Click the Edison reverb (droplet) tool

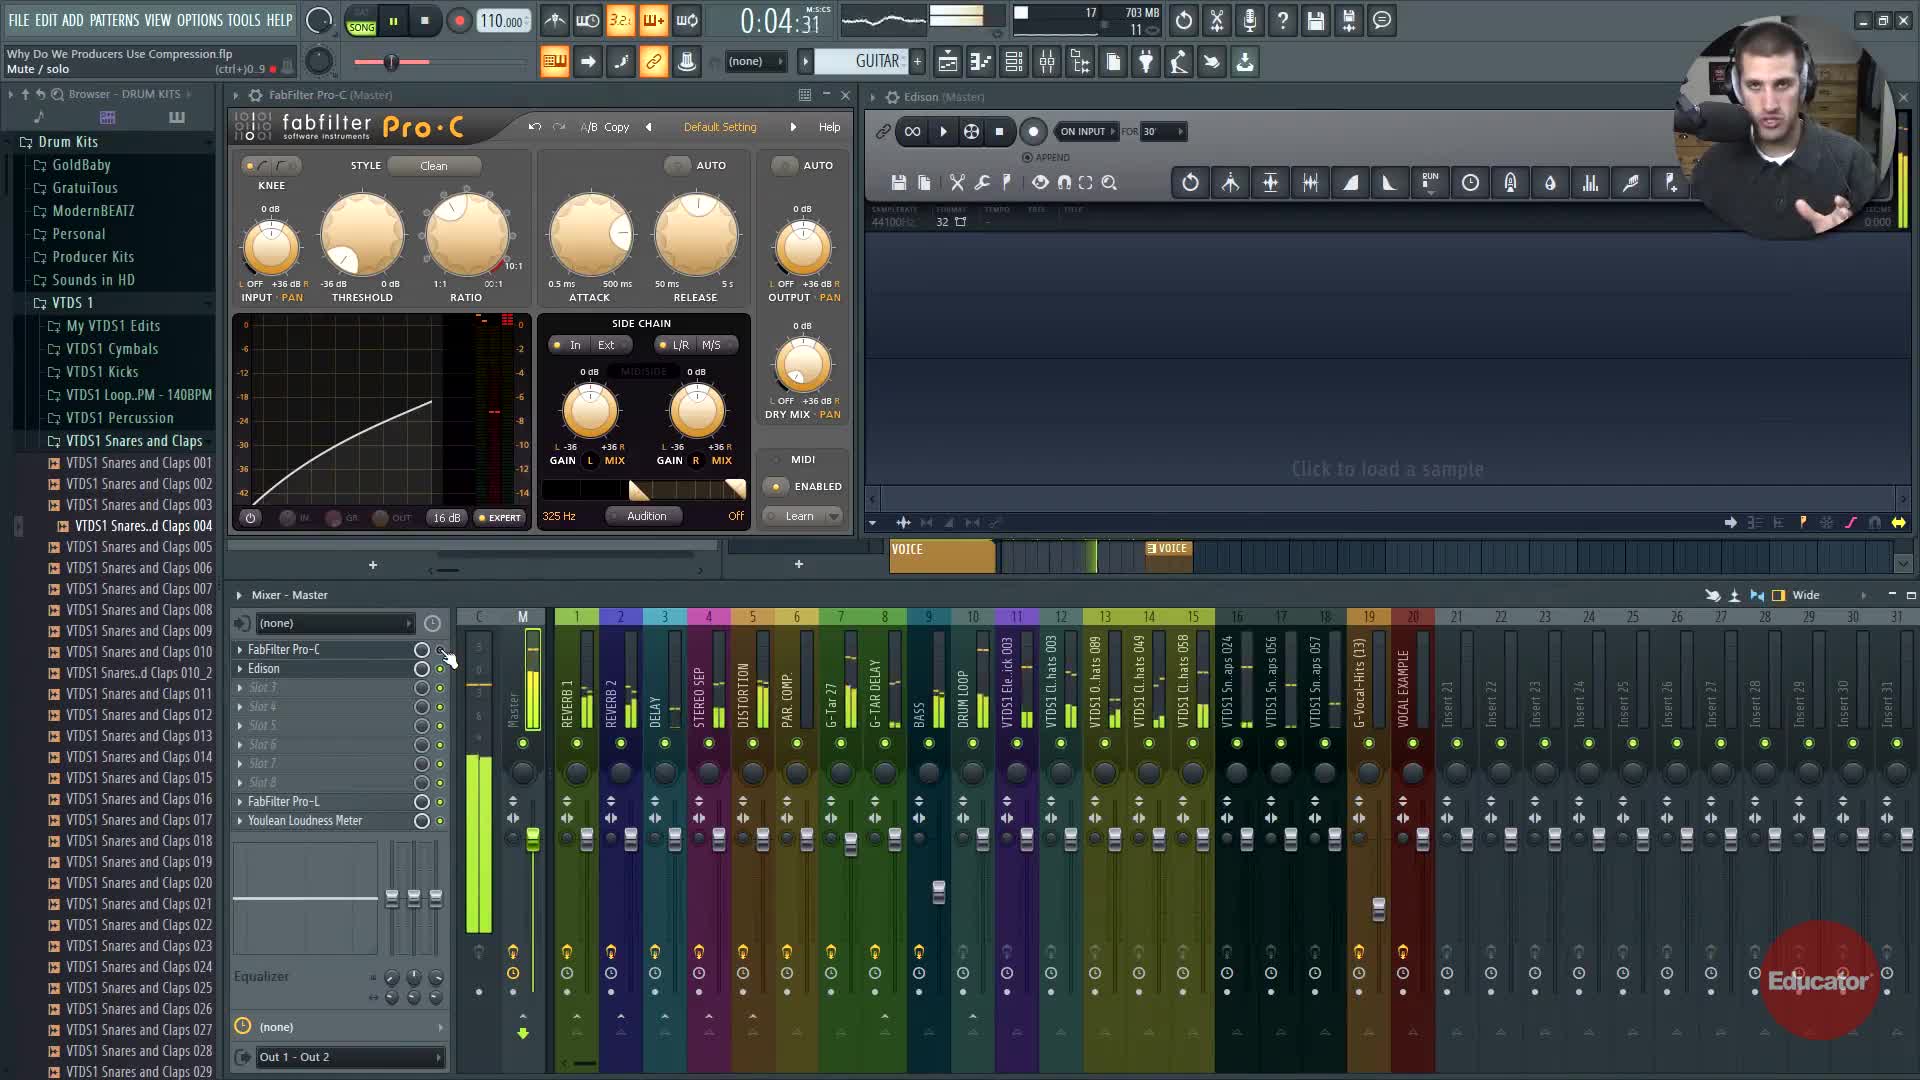coord(1550,183)
